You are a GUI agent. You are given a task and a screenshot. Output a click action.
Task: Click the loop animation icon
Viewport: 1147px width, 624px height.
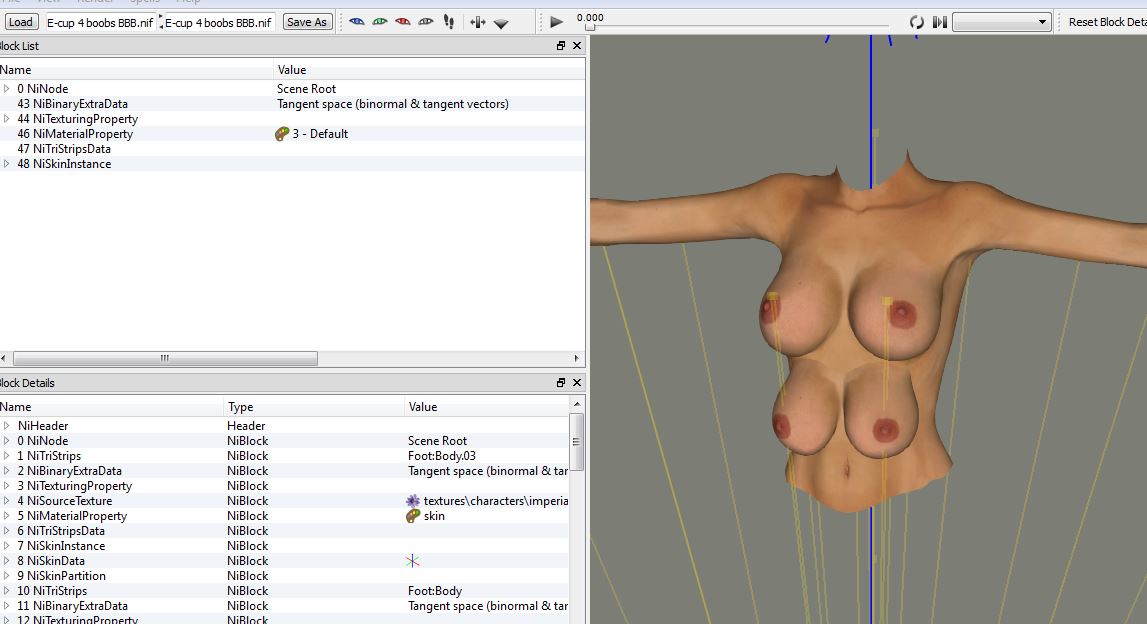point(916,22)
